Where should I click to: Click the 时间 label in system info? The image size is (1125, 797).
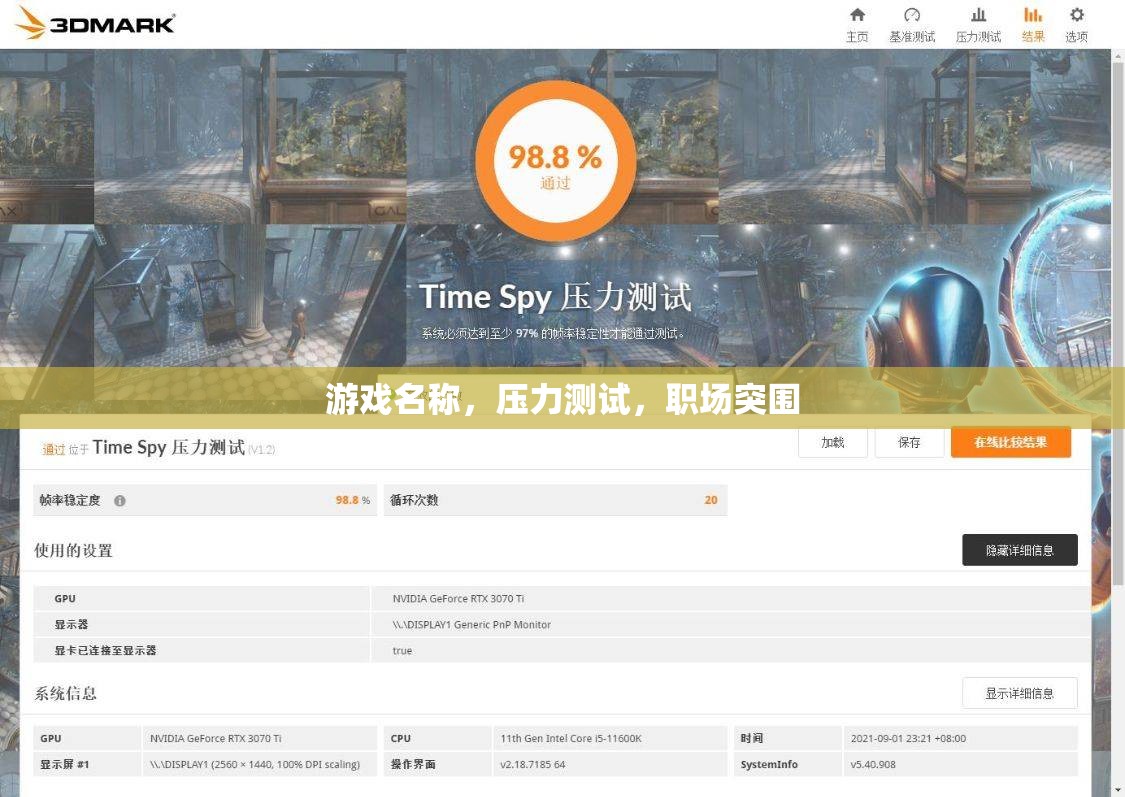click(752, 738)
